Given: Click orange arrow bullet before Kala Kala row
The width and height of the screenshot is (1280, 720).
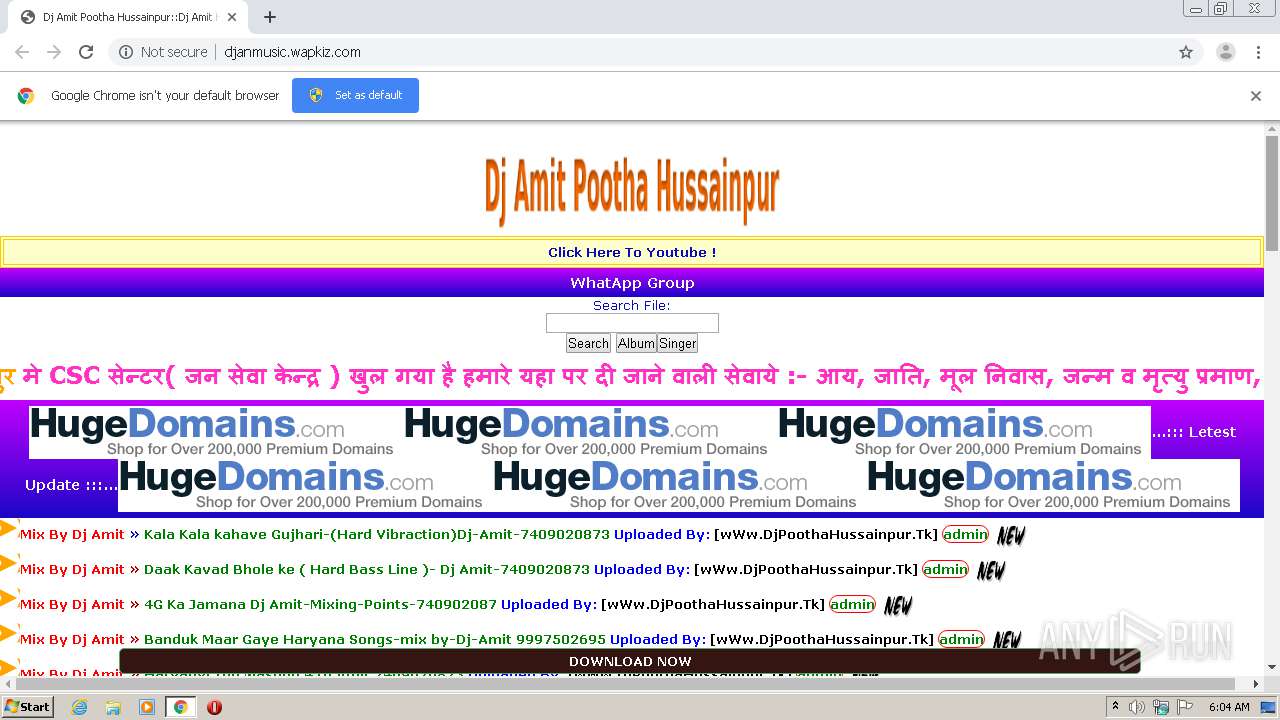Looking at the screenshot, I should click(x=9, y=530).
